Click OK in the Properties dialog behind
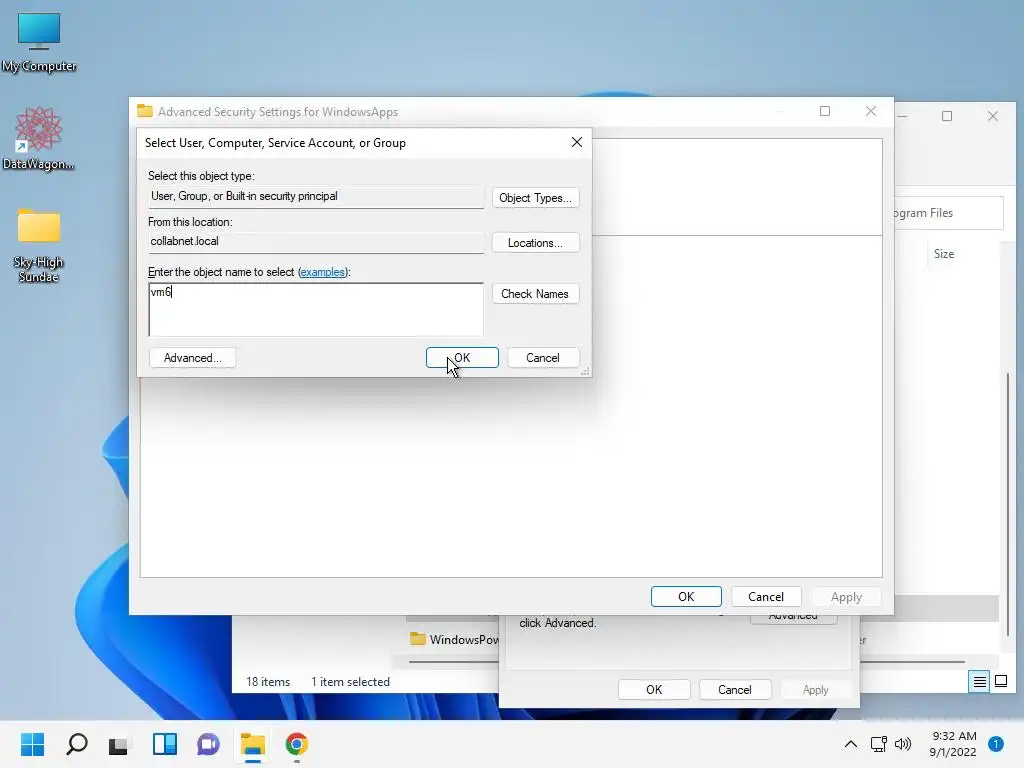This screenshot has width=1024, height=768. coord(654,690)
